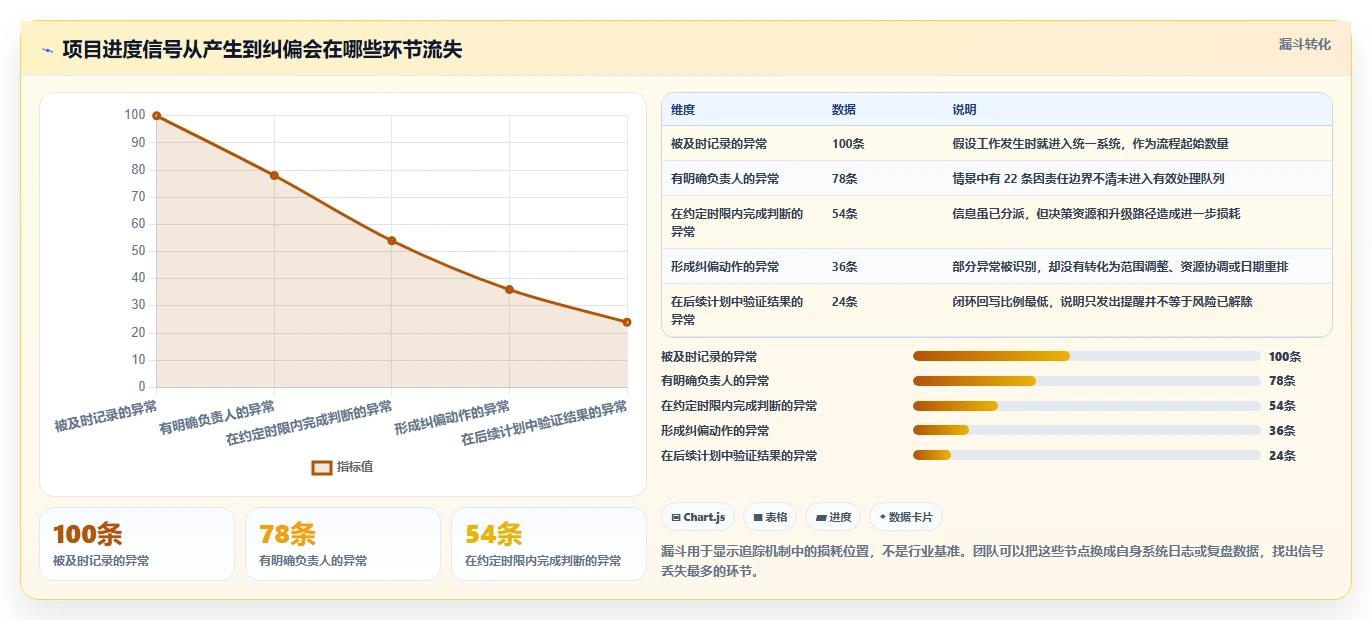Click the 形成纠偏动作的异常 progress bar
The height and width of the screenshot is (620, 1372).
pyautogui.click(x=1087, y=431)
